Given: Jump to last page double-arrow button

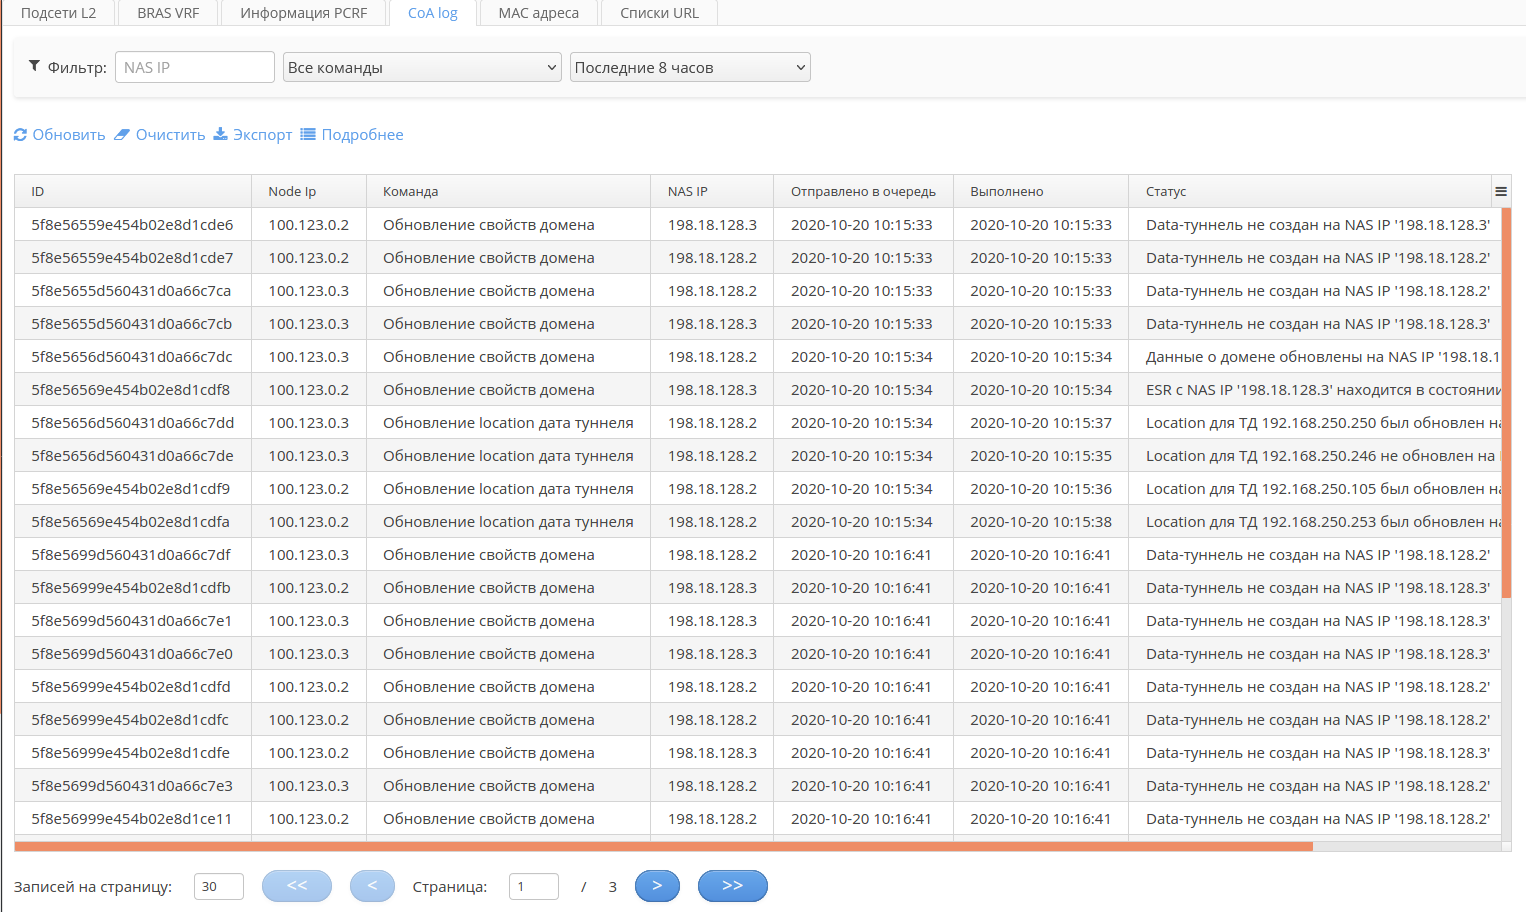Looking at the screenshot, I should click(732, 886).
